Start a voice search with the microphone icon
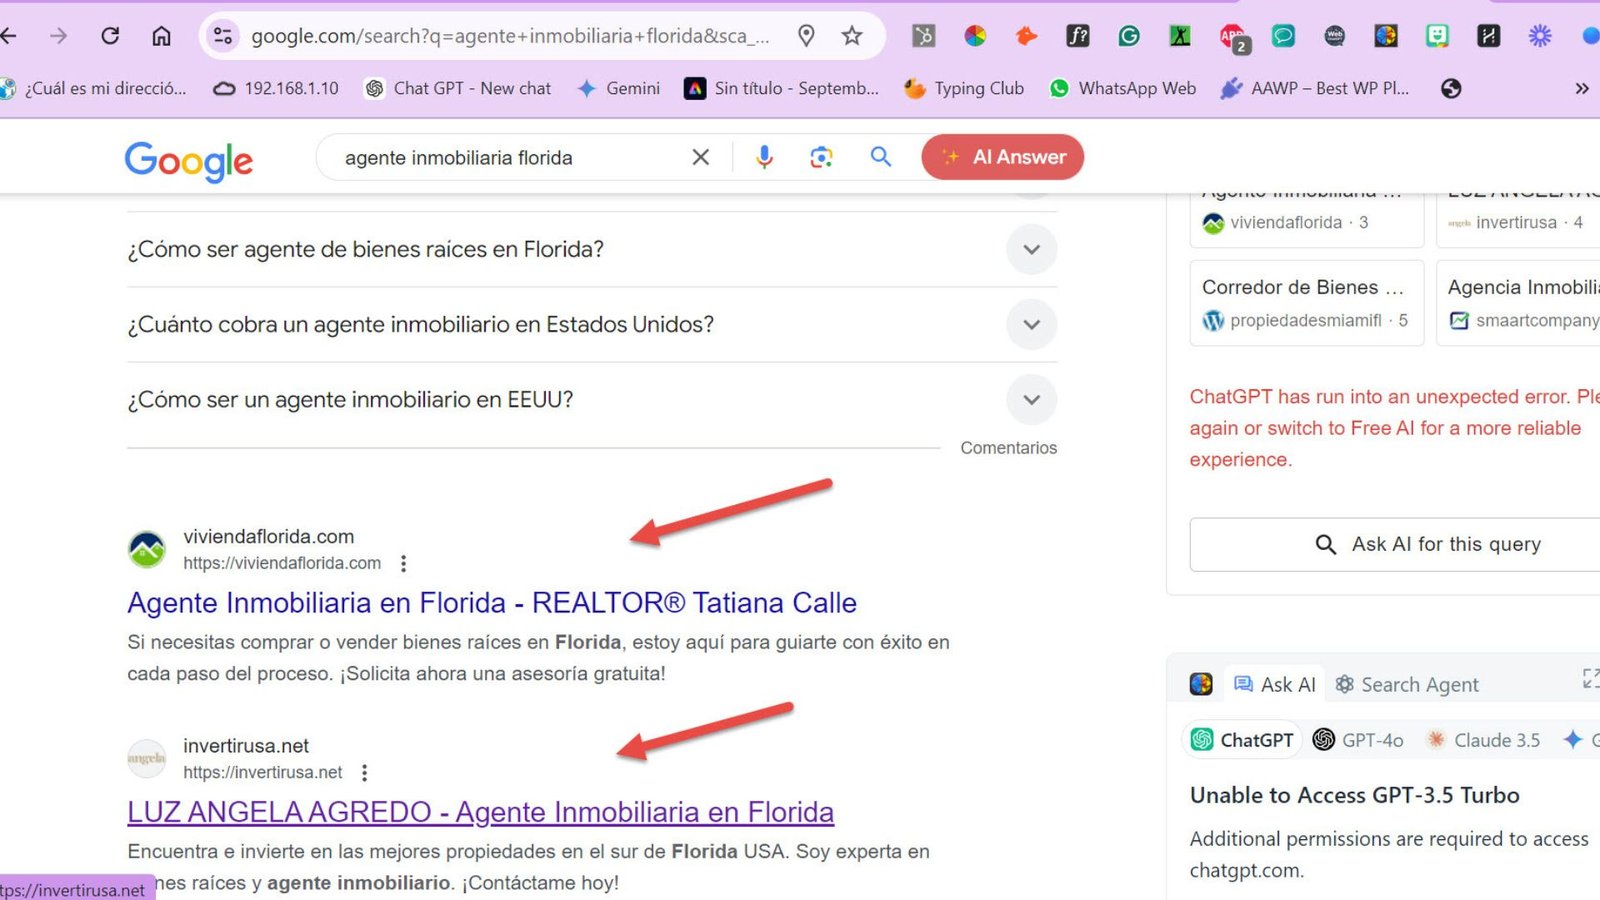Viewport: 1600px width, 900px height. point(764,157)
